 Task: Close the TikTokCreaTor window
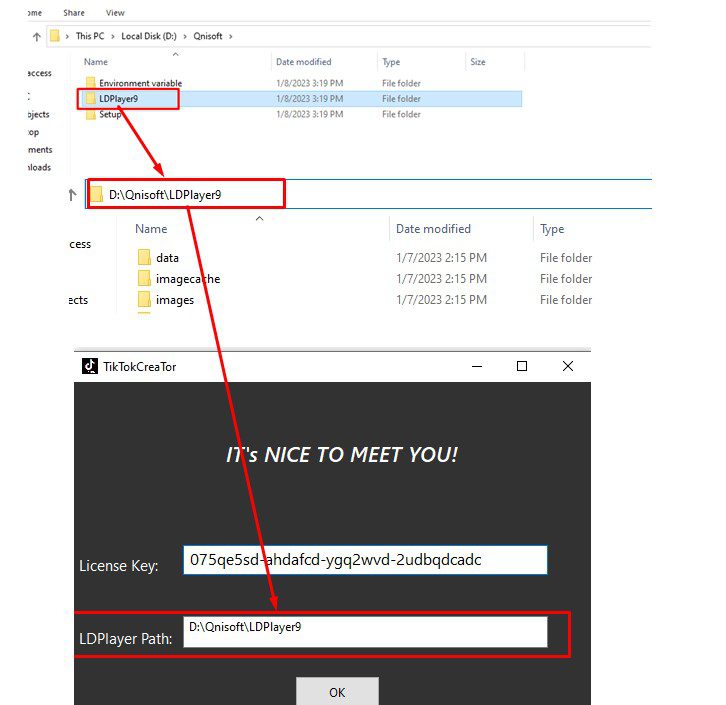pos(568,366)
